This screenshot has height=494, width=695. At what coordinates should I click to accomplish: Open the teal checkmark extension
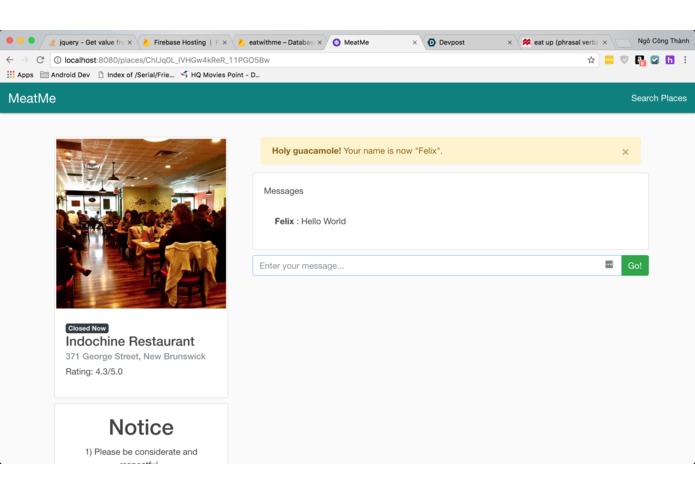(655, 60)
